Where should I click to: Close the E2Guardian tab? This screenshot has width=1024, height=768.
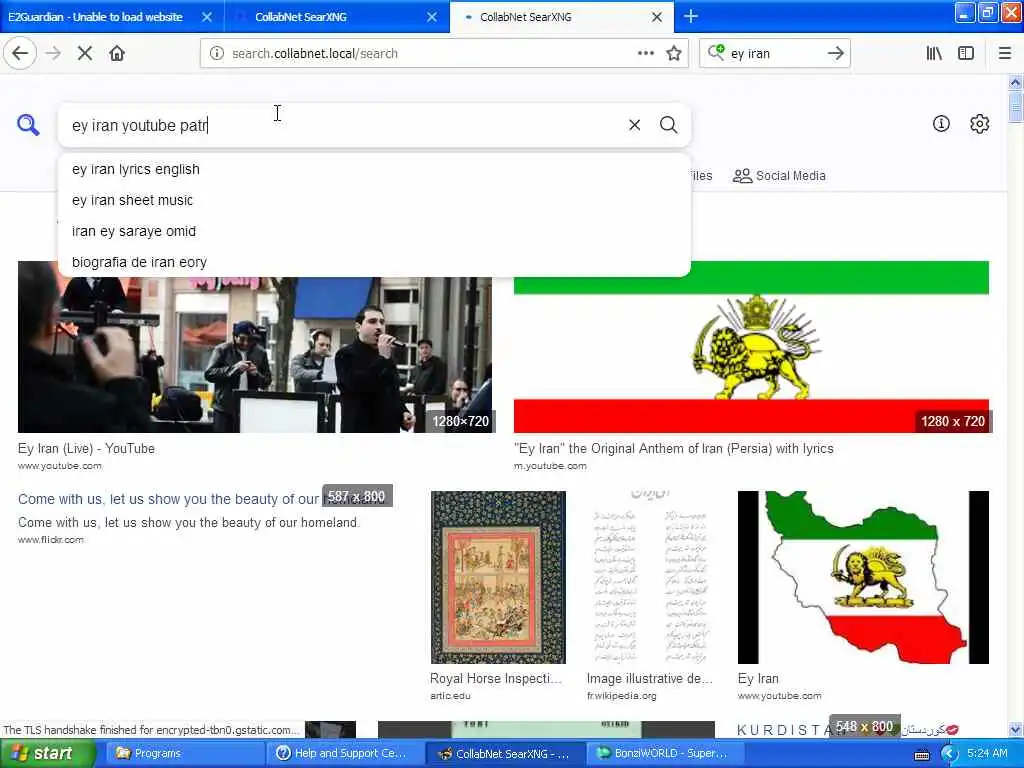pos(207,17)
